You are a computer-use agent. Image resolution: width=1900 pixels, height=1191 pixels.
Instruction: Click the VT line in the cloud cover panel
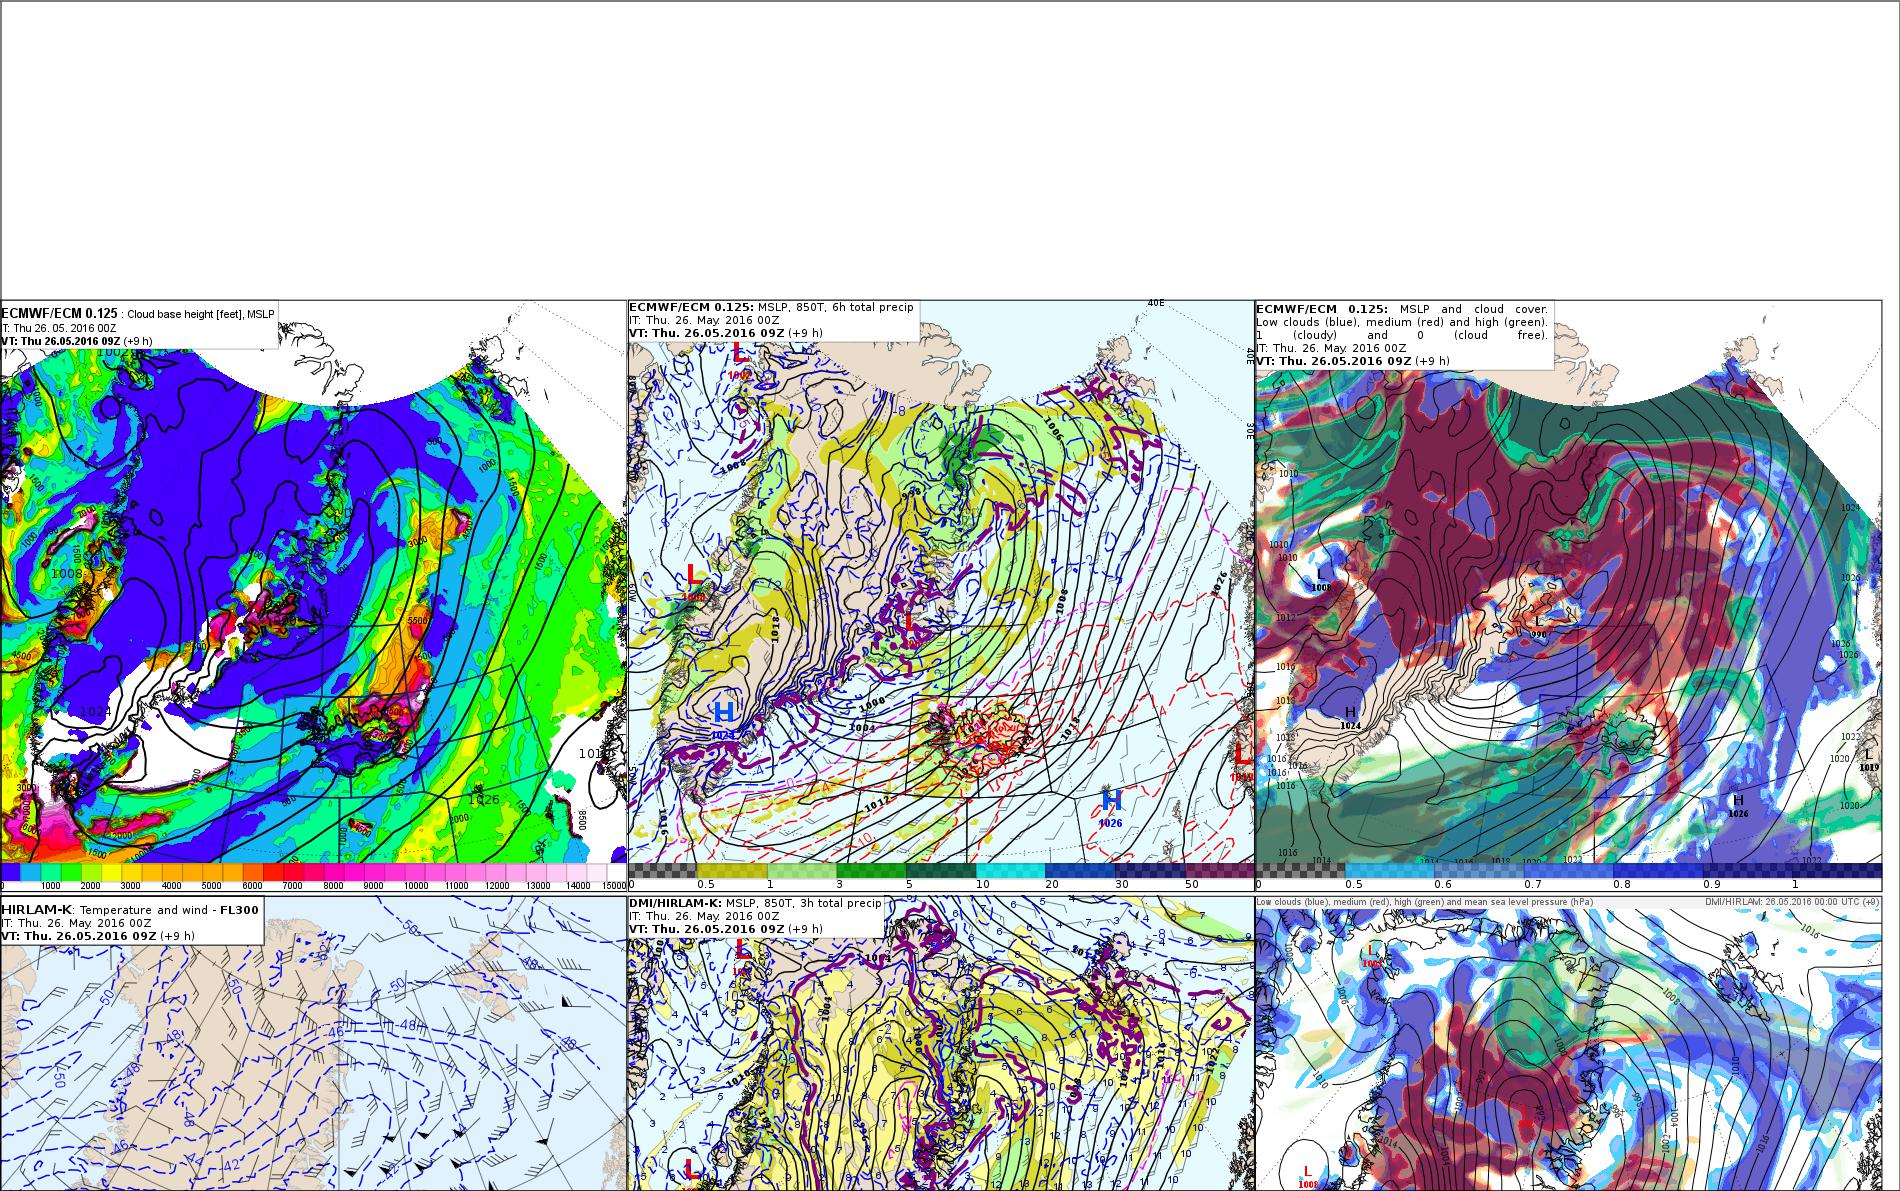(1354, 361)
